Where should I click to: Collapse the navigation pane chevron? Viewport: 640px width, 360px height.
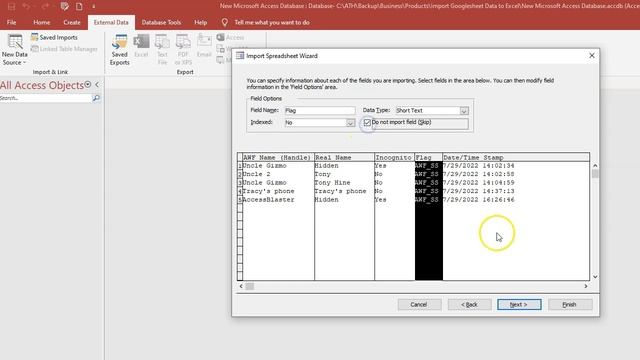pos(97,84)
